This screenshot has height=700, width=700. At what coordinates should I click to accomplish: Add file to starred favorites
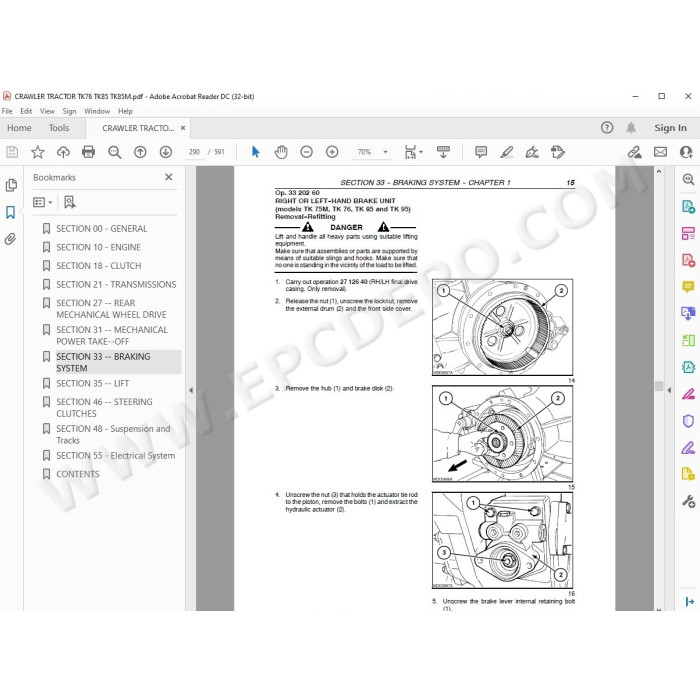38,152
